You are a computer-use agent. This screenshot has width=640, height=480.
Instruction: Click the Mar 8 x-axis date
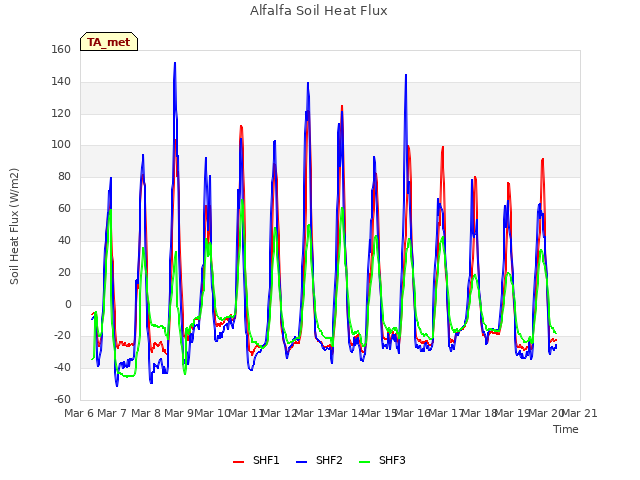146,413
